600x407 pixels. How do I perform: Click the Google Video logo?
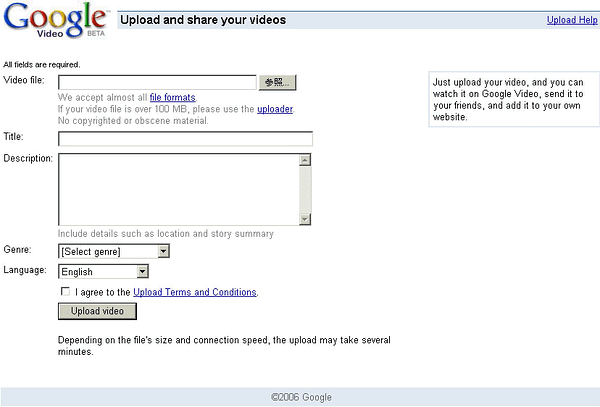coord(55,20)
